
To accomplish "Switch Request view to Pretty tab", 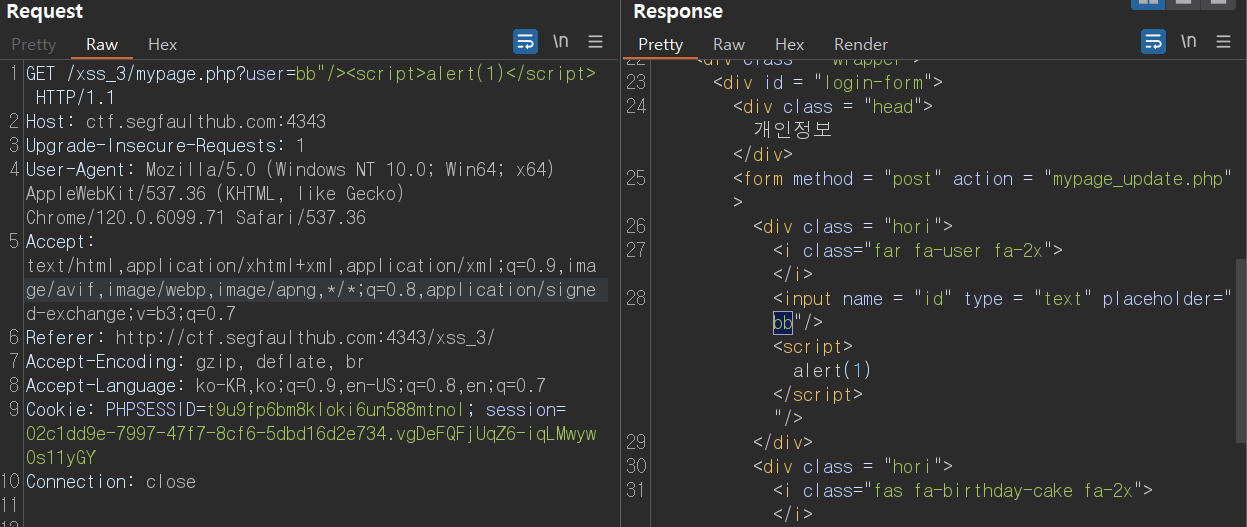I will pos(34,44).
